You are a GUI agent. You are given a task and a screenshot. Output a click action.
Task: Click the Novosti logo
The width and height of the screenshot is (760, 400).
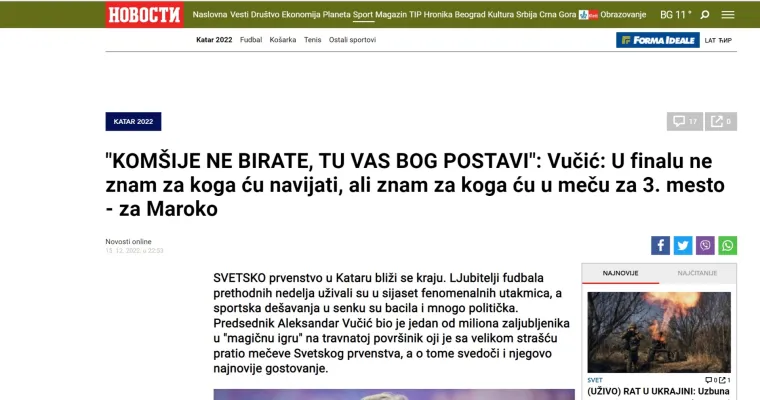point(144,15)
